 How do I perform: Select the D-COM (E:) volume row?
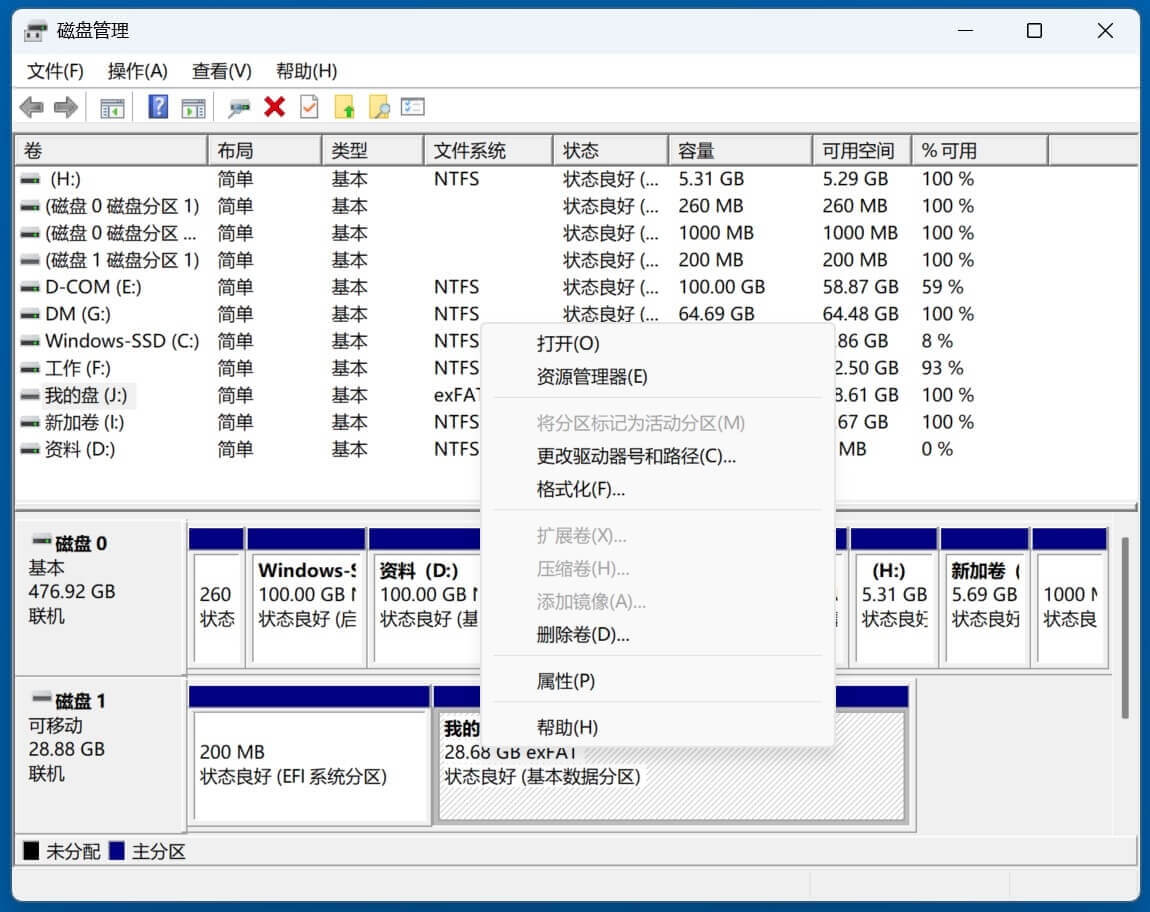tap(93, 287)
